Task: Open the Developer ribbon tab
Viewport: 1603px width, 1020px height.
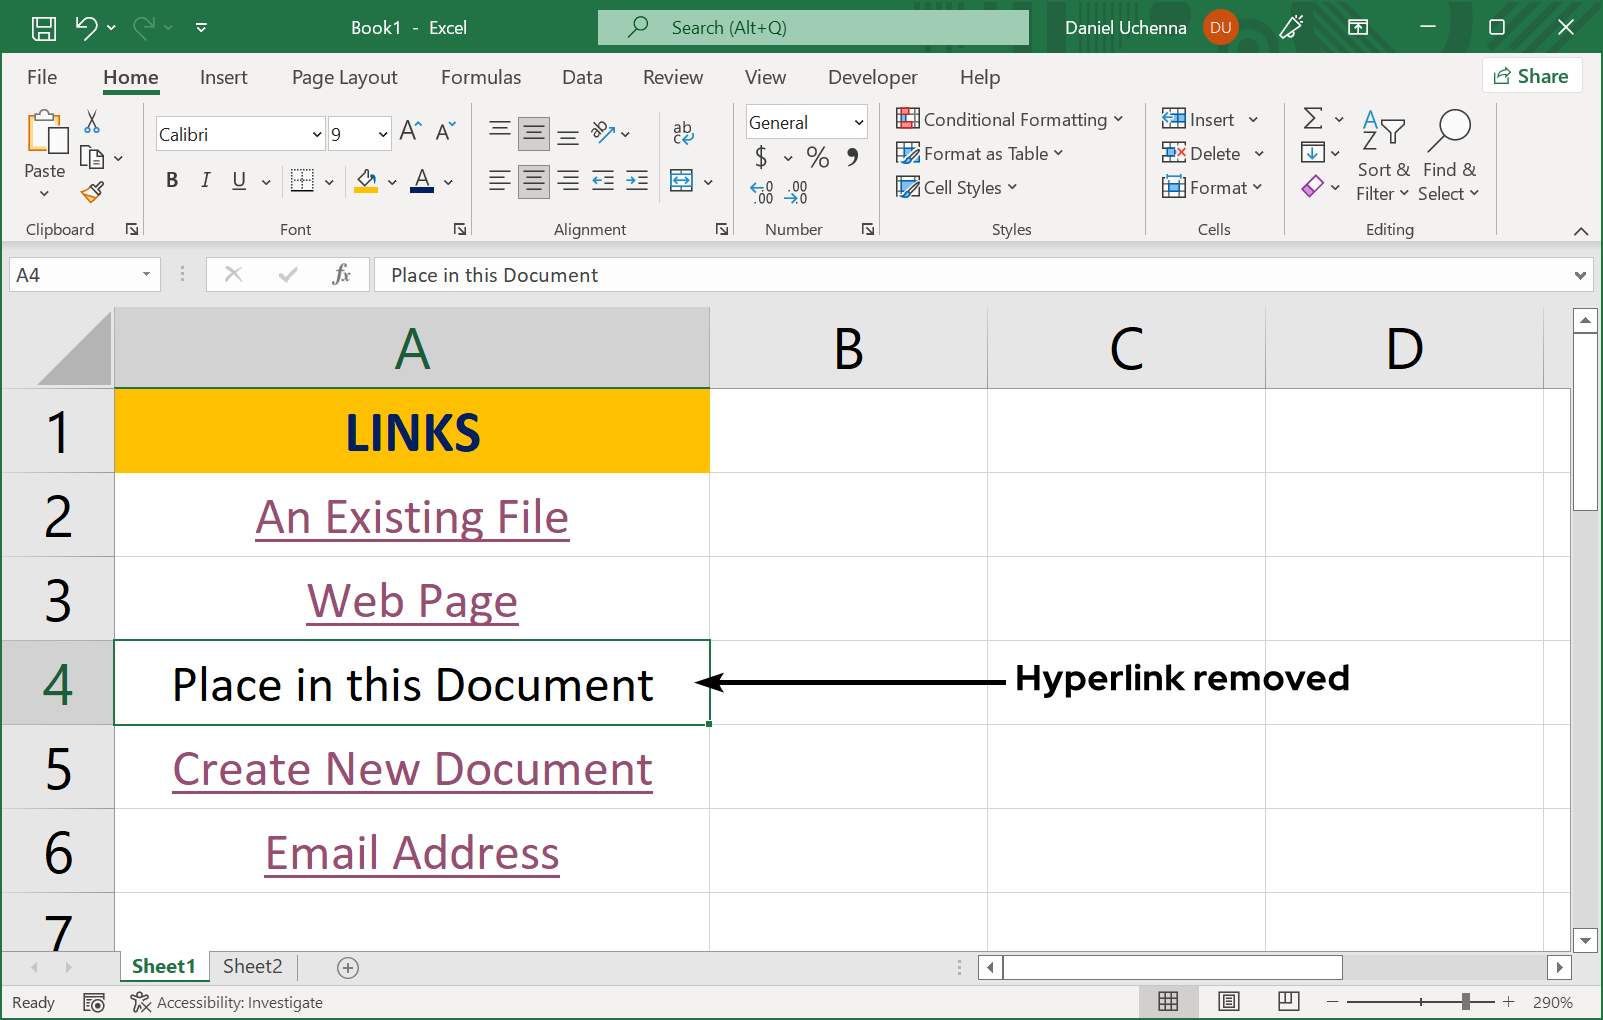Action: click(871, 77)
